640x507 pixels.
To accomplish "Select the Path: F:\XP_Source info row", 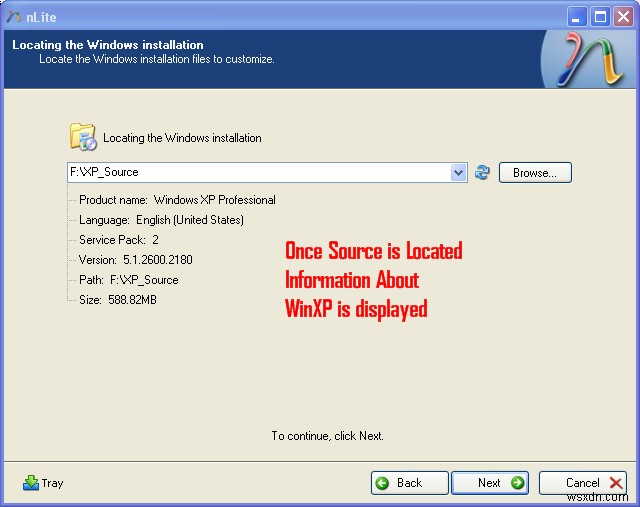I will pyautogui.click(x=129, y=280).
